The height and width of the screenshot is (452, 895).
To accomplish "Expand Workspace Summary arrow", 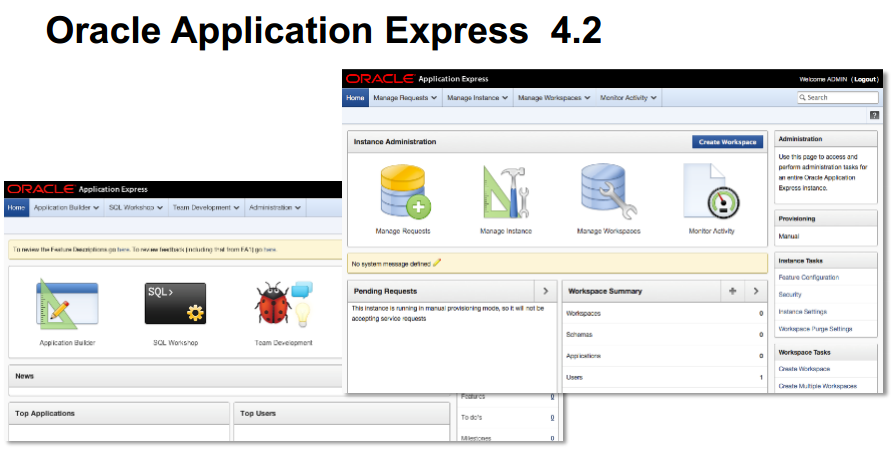I will pos(756,291).
